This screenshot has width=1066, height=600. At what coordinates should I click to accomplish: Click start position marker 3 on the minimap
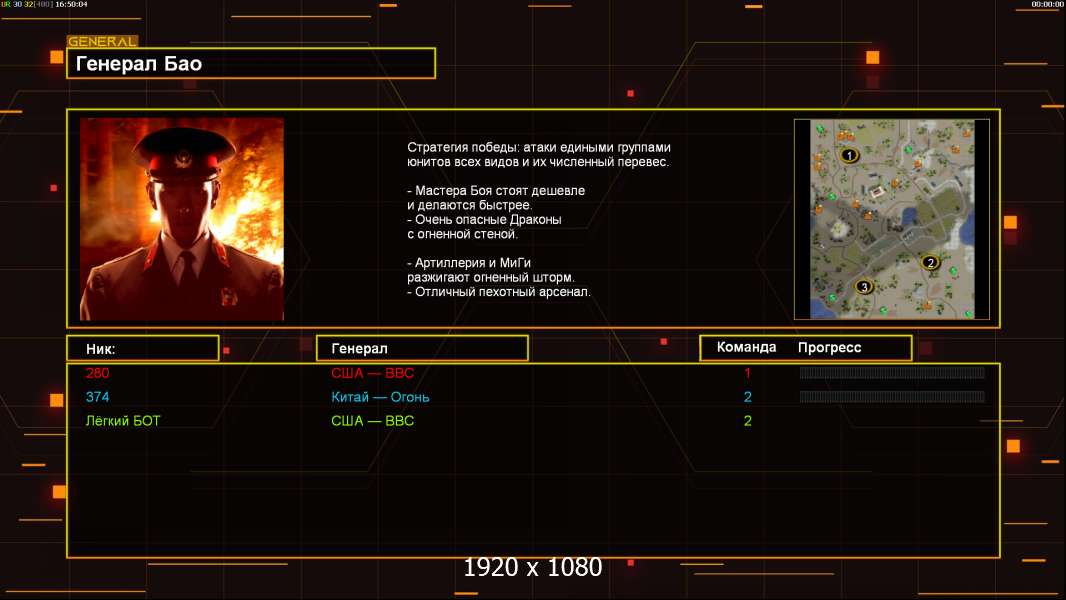click(863, 287)
